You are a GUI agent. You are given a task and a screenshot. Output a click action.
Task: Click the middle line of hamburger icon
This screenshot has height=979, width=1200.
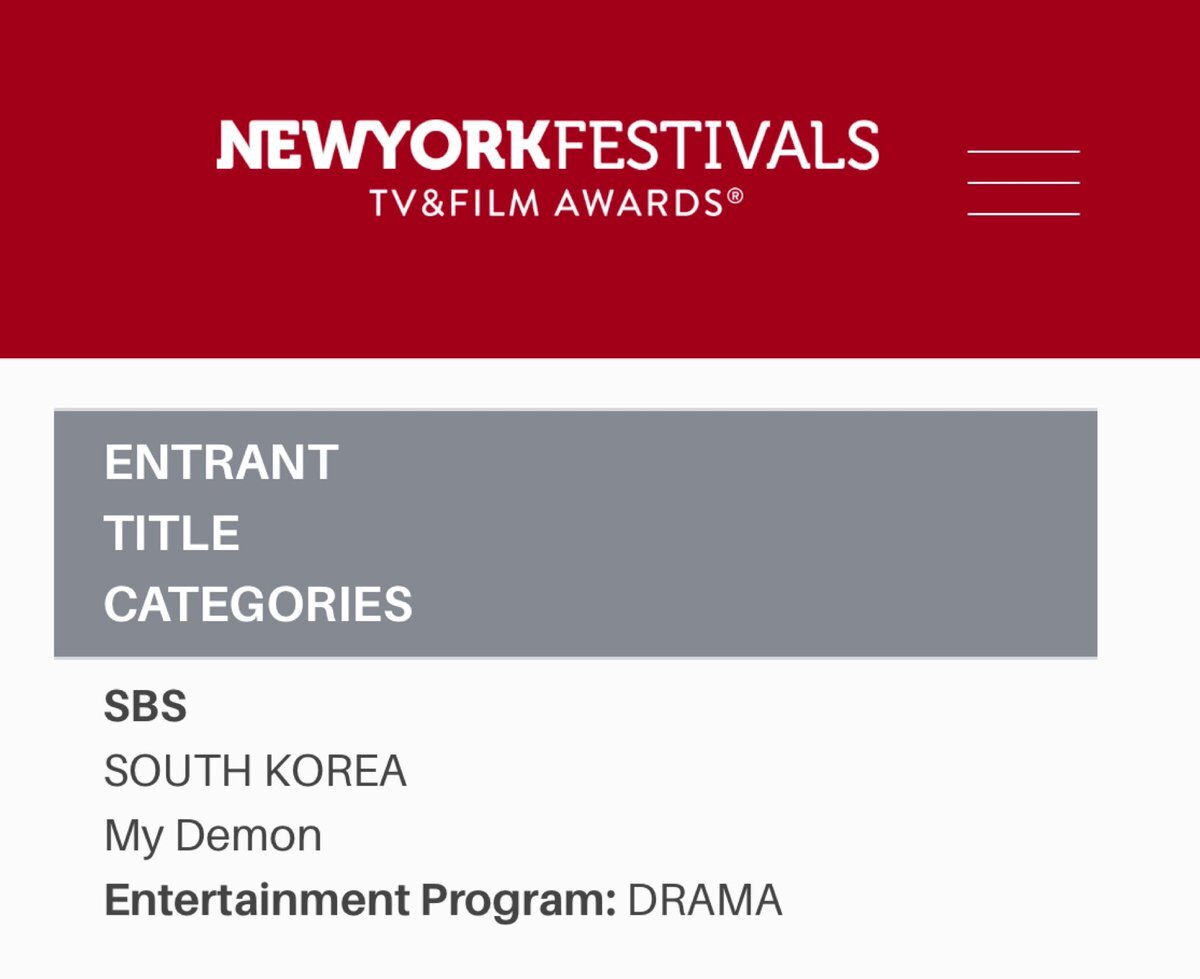[1023, 183]
